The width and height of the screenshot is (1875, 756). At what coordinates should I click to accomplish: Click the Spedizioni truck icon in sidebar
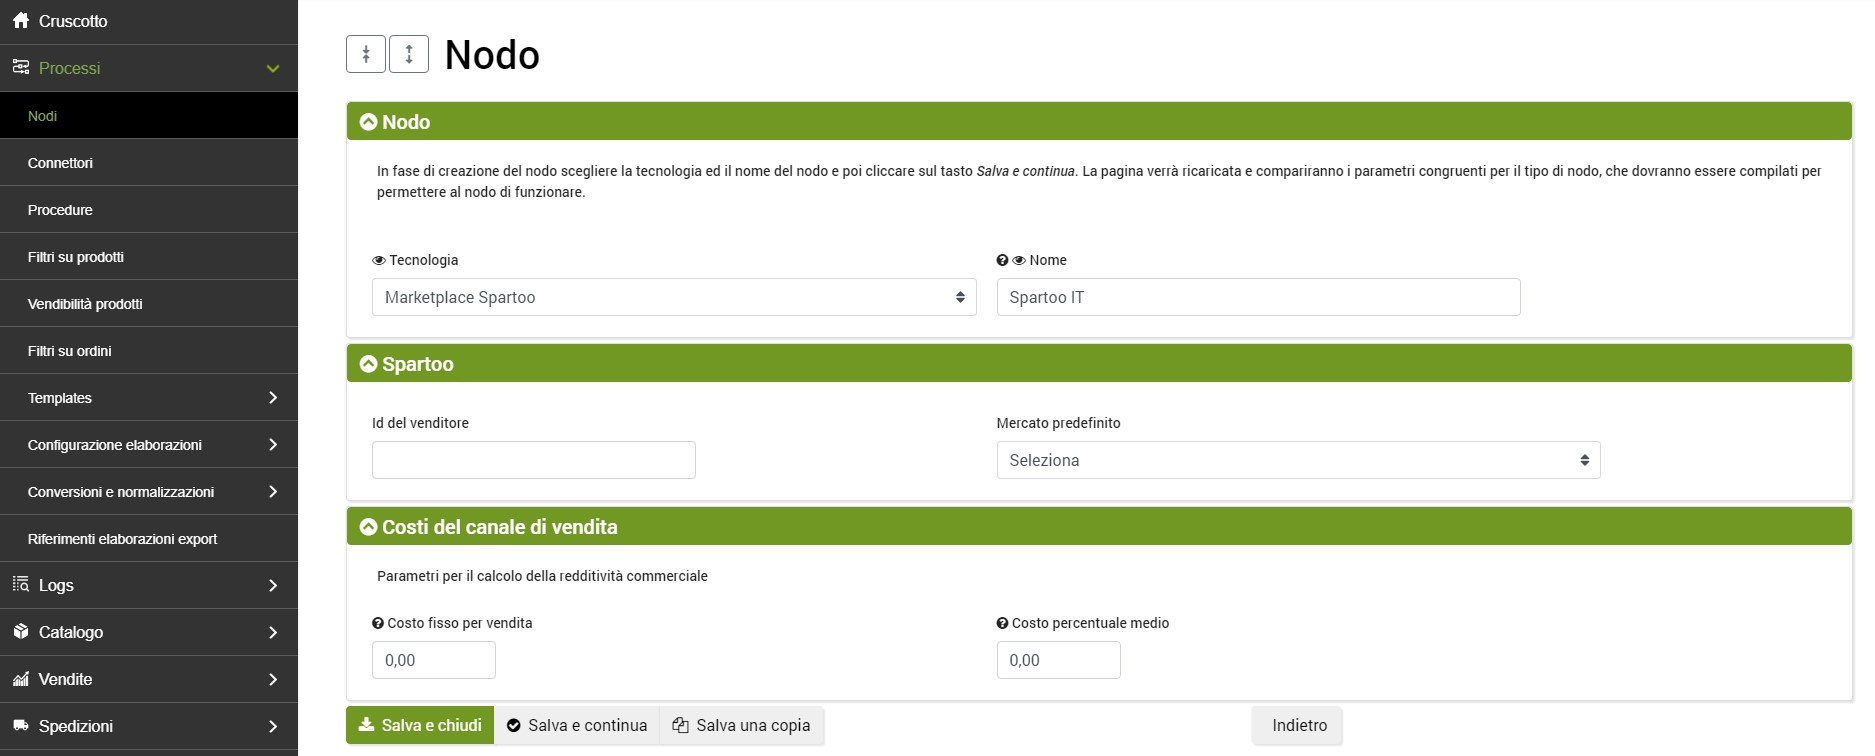coord(21,726)
